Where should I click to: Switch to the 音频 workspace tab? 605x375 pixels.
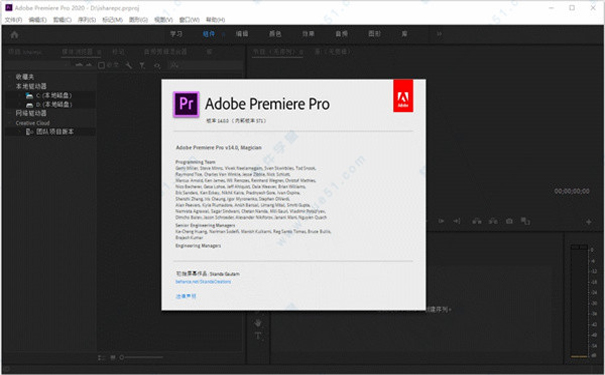341,34
